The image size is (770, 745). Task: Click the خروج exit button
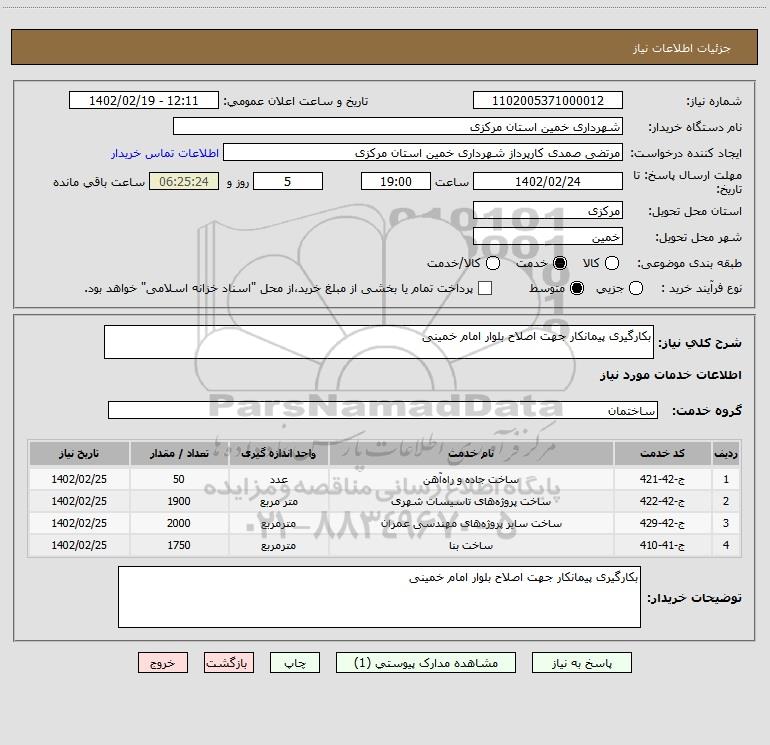pos(163,663)
